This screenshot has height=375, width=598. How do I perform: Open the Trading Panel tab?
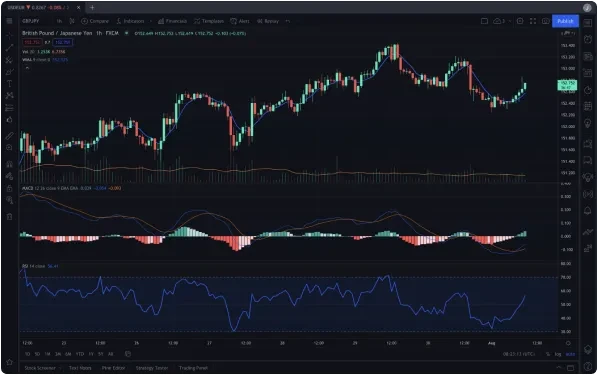[193, 368]
